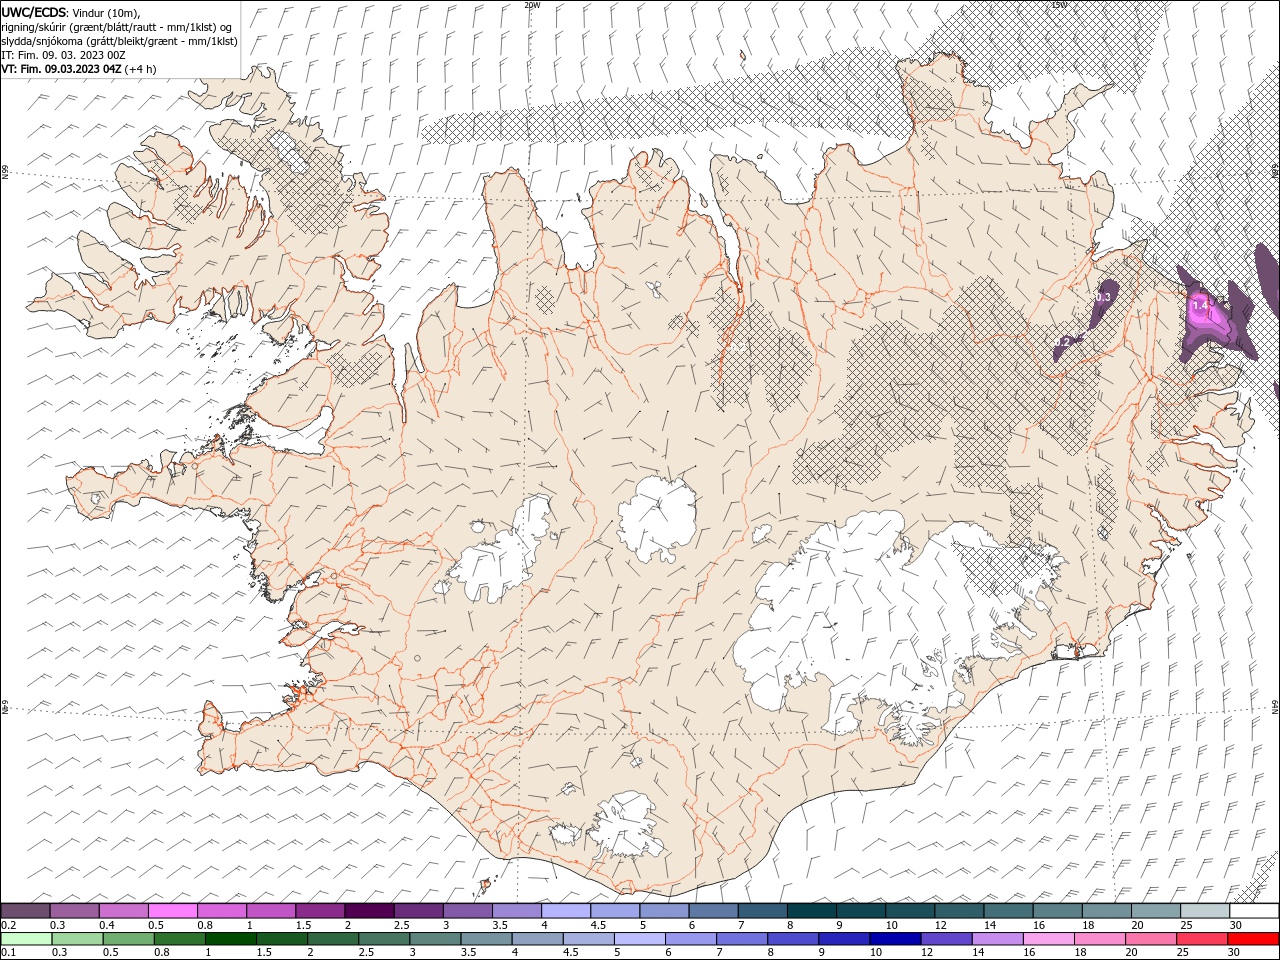This screenshot has height=960, width=1280.
Task: Pick the rain legend swatch starting at 25
Action: pos(1202,938)
